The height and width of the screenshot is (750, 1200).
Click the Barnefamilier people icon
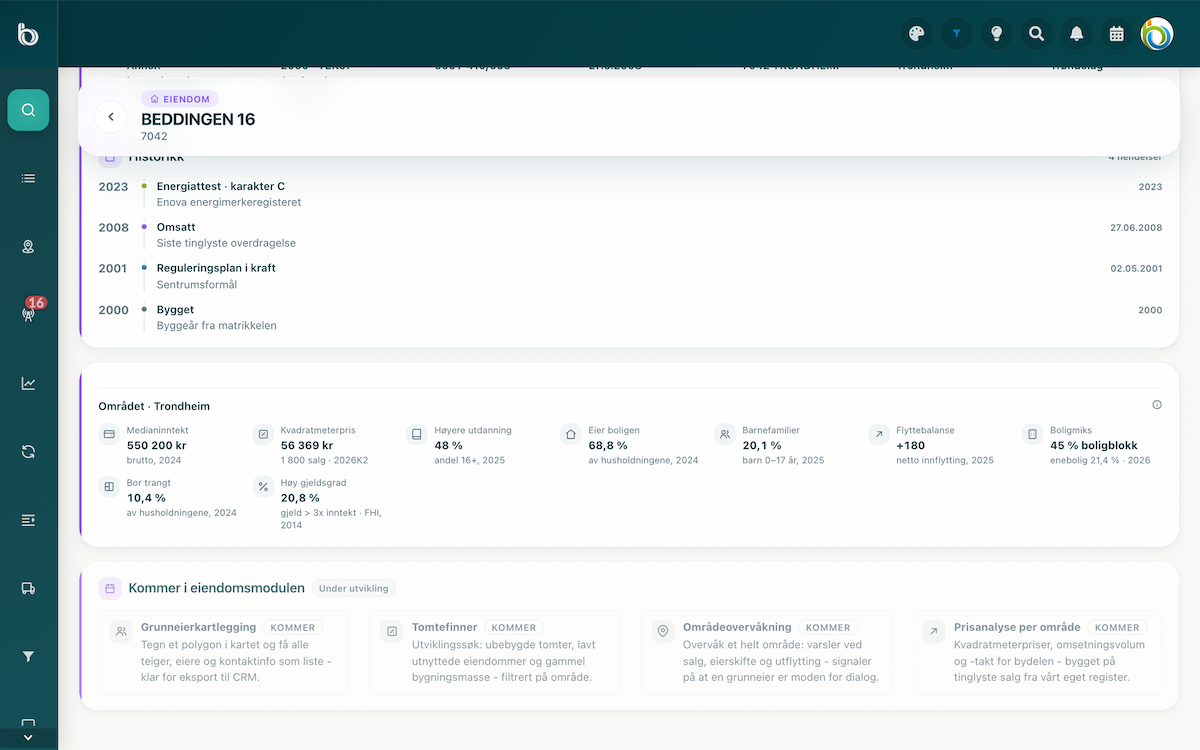point(725,435)
